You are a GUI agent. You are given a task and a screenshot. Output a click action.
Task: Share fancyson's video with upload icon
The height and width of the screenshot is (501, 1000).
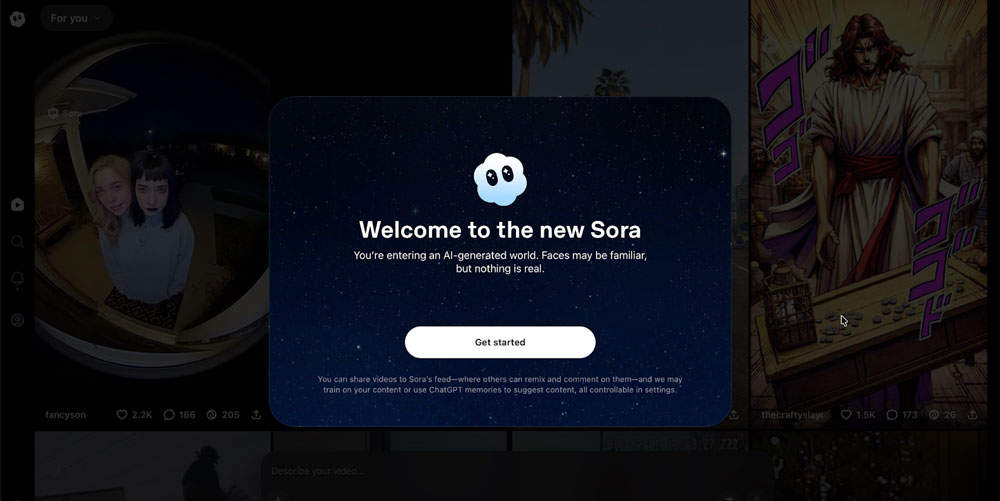tap(256, 414)
